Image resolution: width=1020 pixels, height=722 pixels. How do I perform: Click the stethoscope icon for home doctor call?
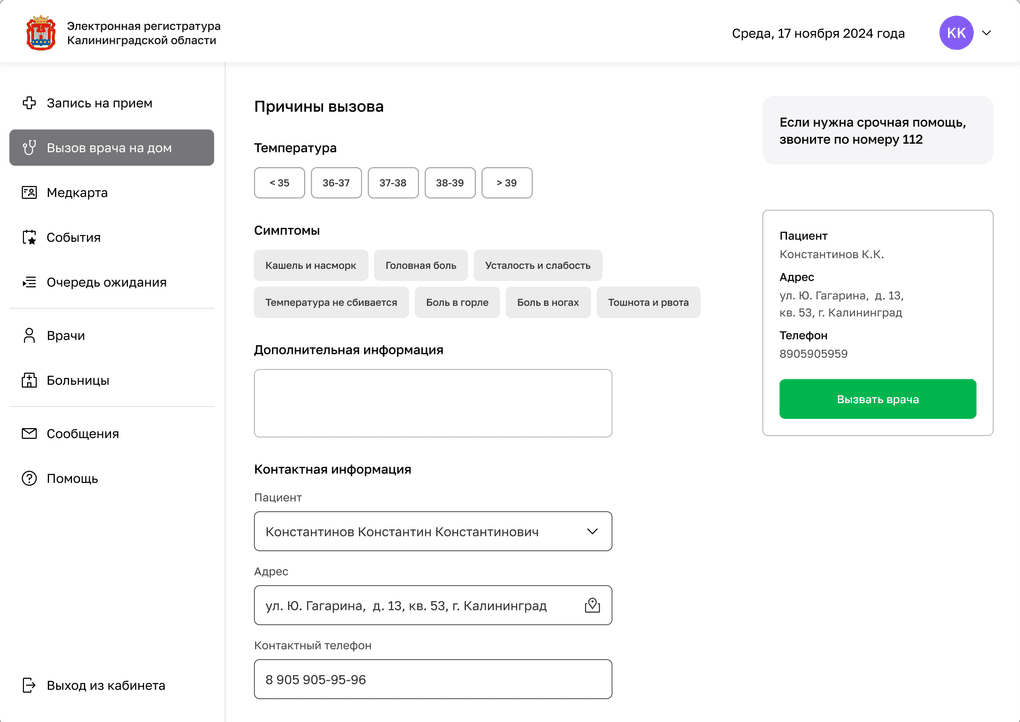click(x=29, y=148)
